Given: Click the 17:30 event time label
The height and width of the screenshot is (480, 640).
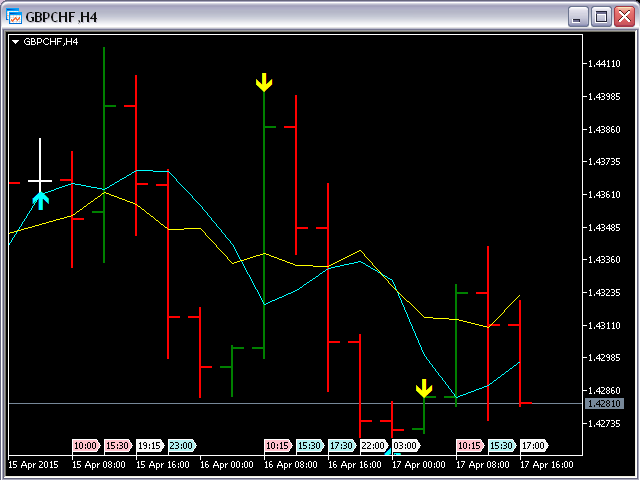Looking at the screenshot, I should (342, 445).
